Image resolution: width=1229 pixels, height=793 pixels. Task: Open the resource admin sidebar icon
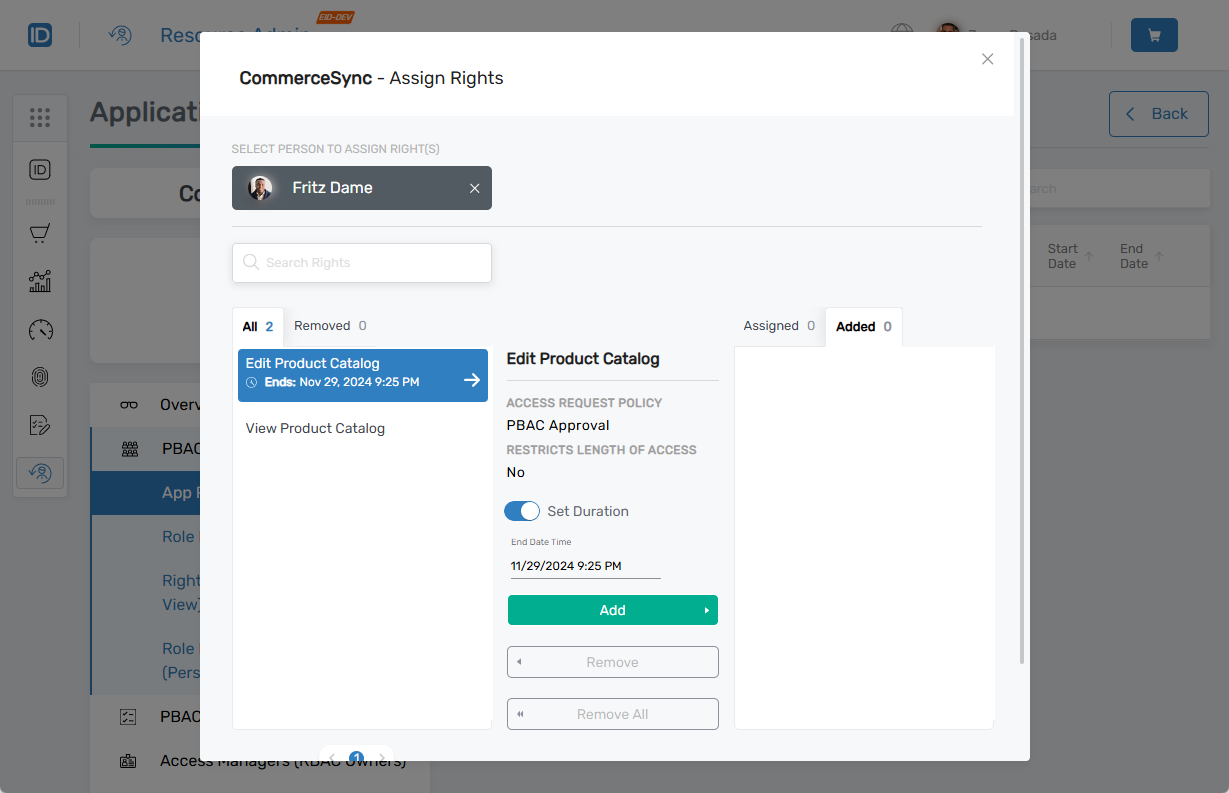click(x=40, y=473)
